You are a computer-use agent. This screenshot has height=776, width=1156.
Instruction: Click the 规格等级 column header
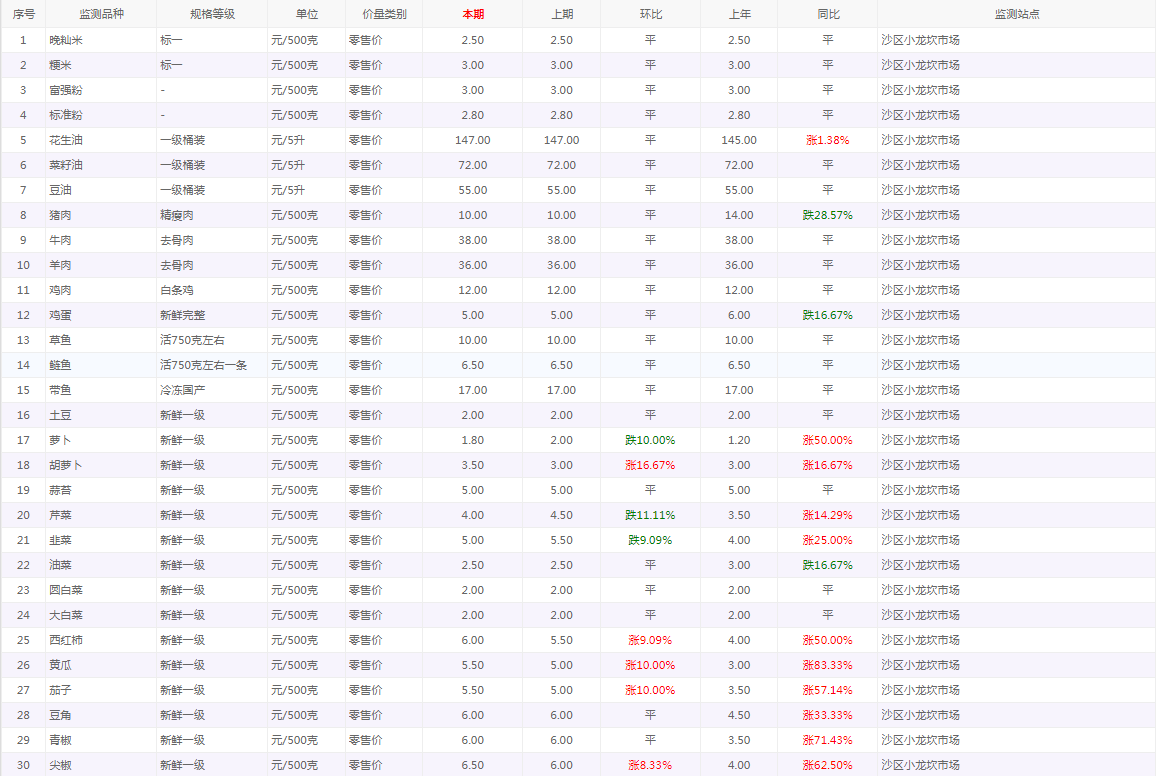pyautogui.click(x=212, y=14)
